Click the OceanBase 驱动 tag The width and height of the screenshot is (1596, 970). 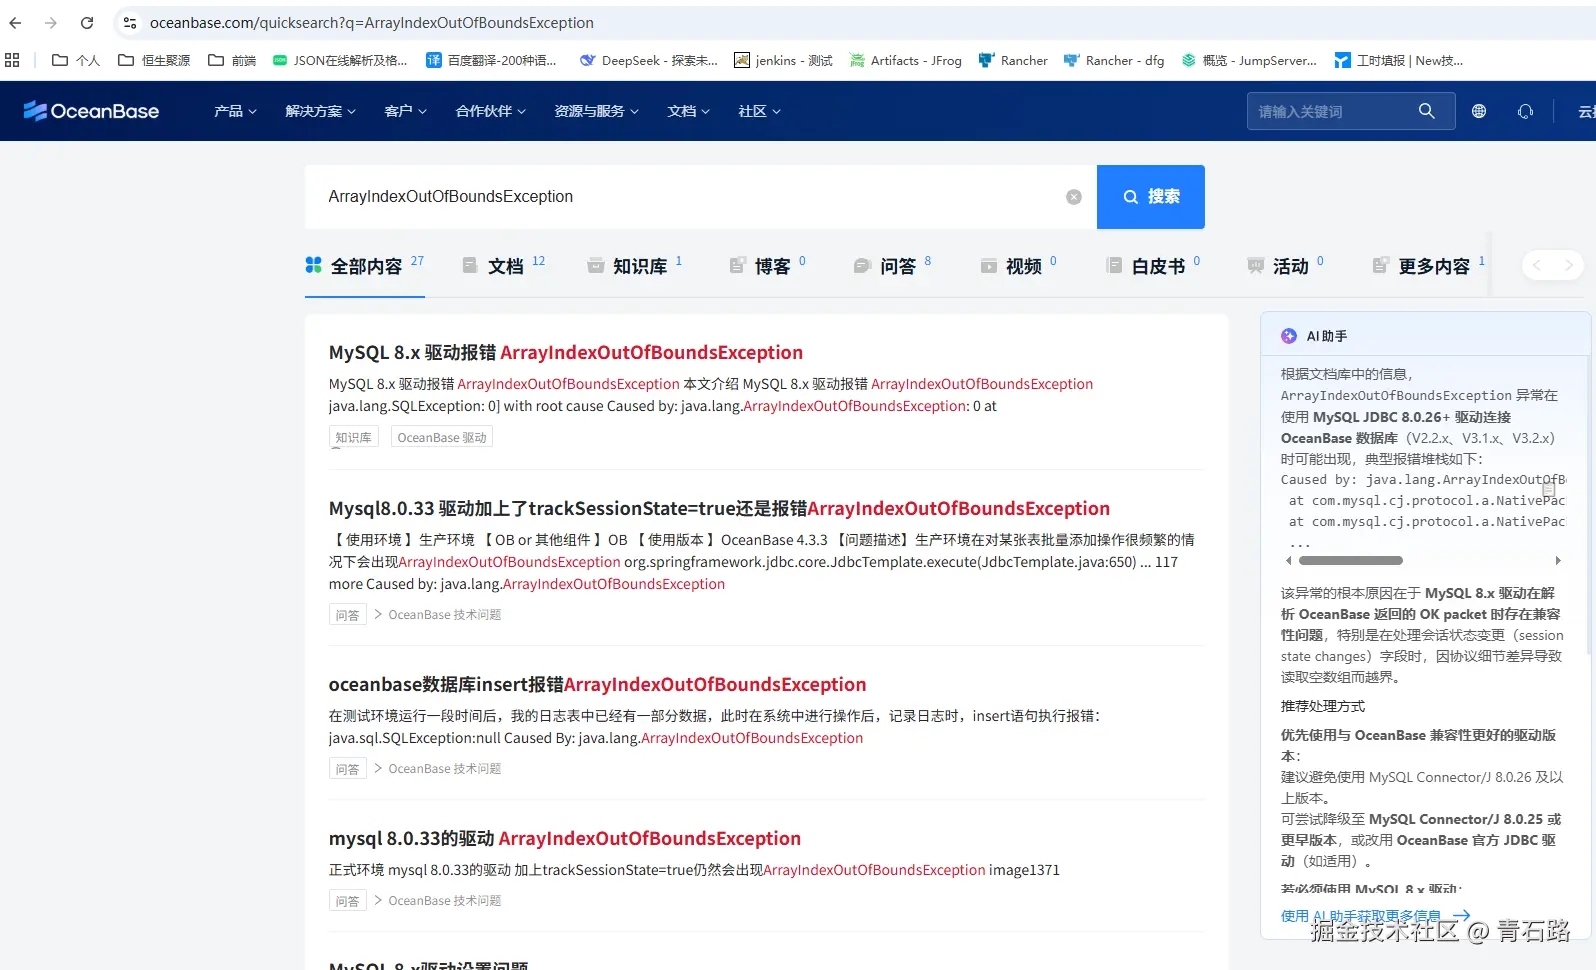pyautogui.click(x=442, y=437)
